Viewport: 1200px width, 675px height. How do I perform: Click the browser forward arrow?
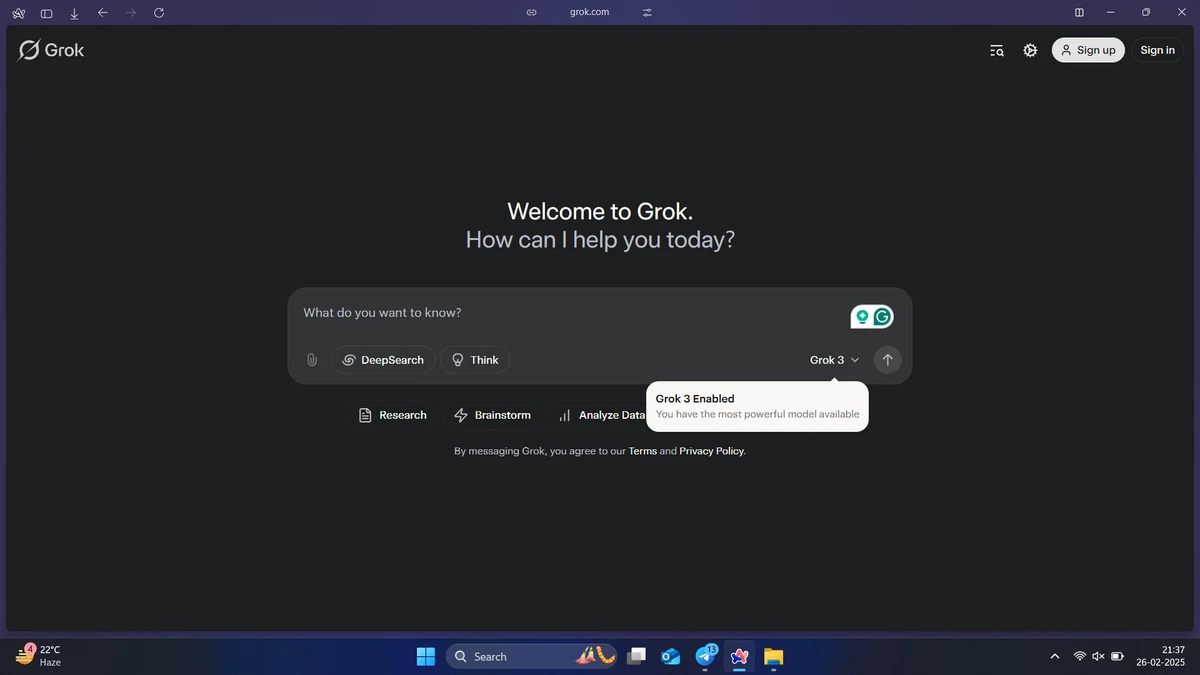130,13
